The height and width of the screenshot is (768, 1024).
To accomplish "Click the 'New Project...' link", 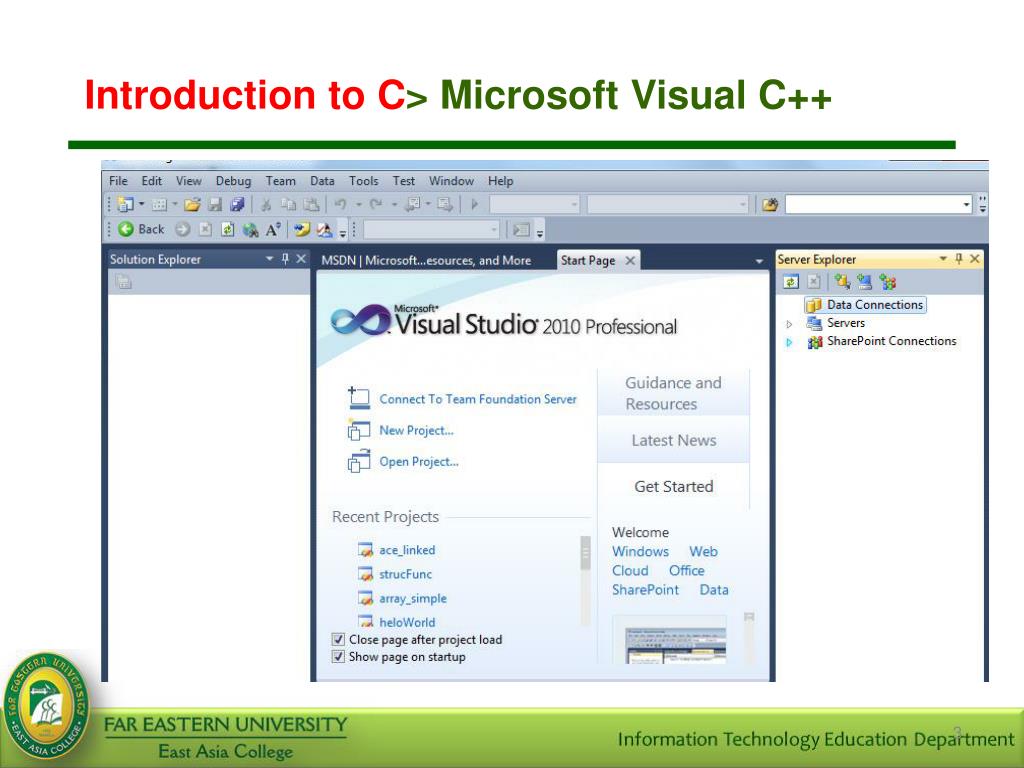I will click(416, 430).
